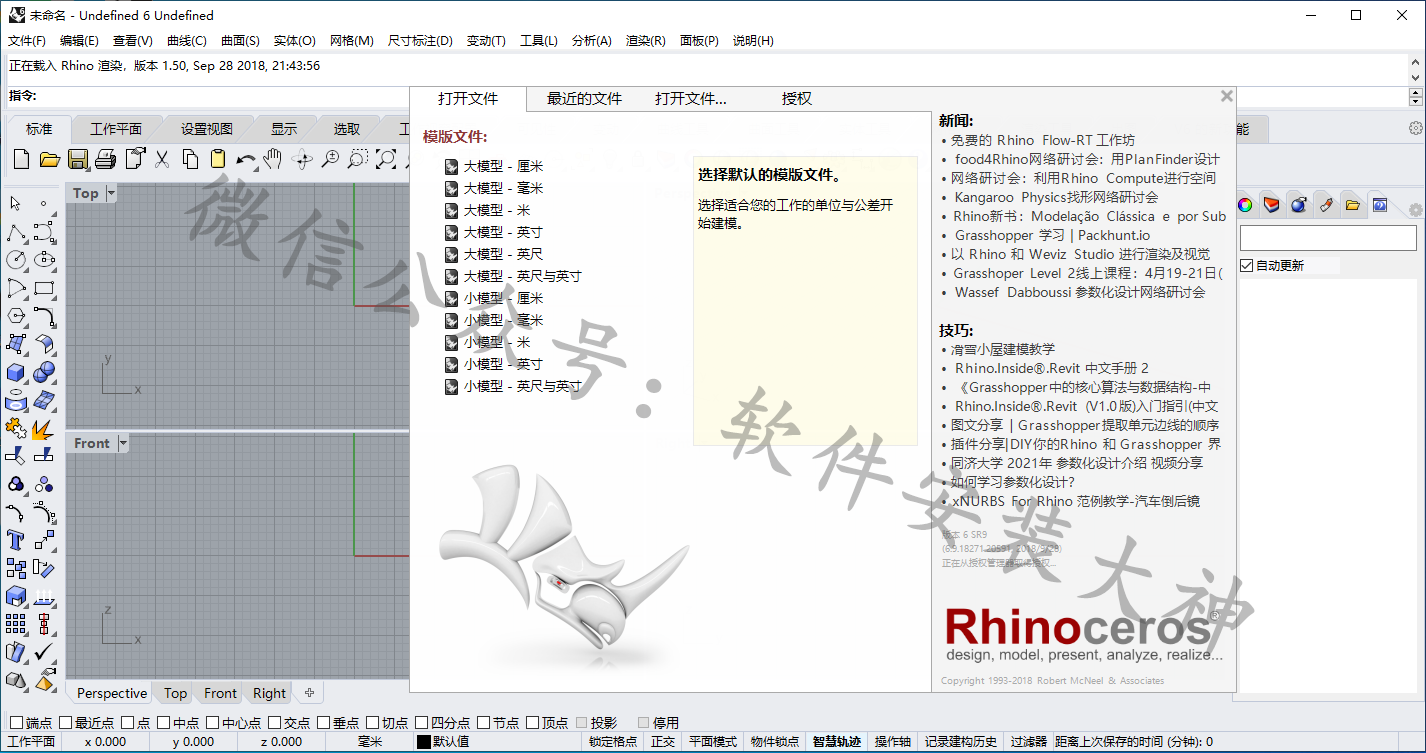Viewport: 1426px width, 753px height.
Task: Click the Save floppy disk icon
Action: pos(78,159)
